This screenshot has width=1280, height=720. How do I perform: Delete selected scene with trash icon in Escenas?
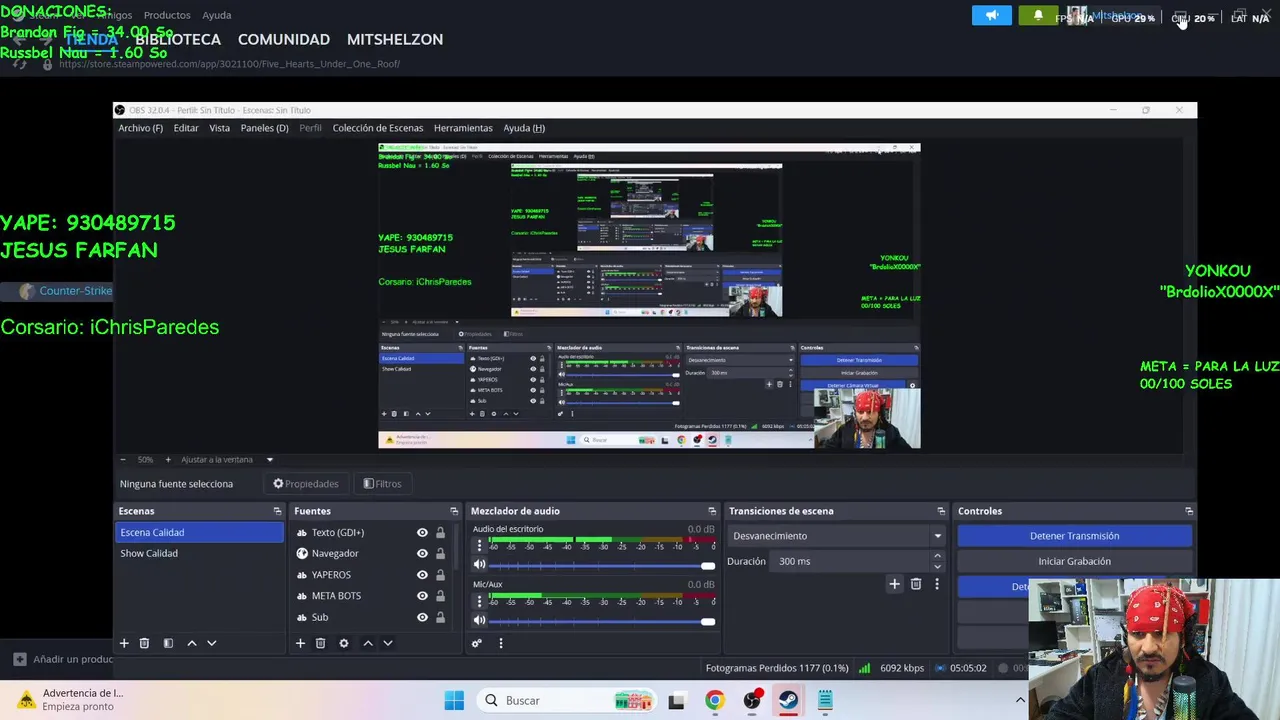pos(144,643)
